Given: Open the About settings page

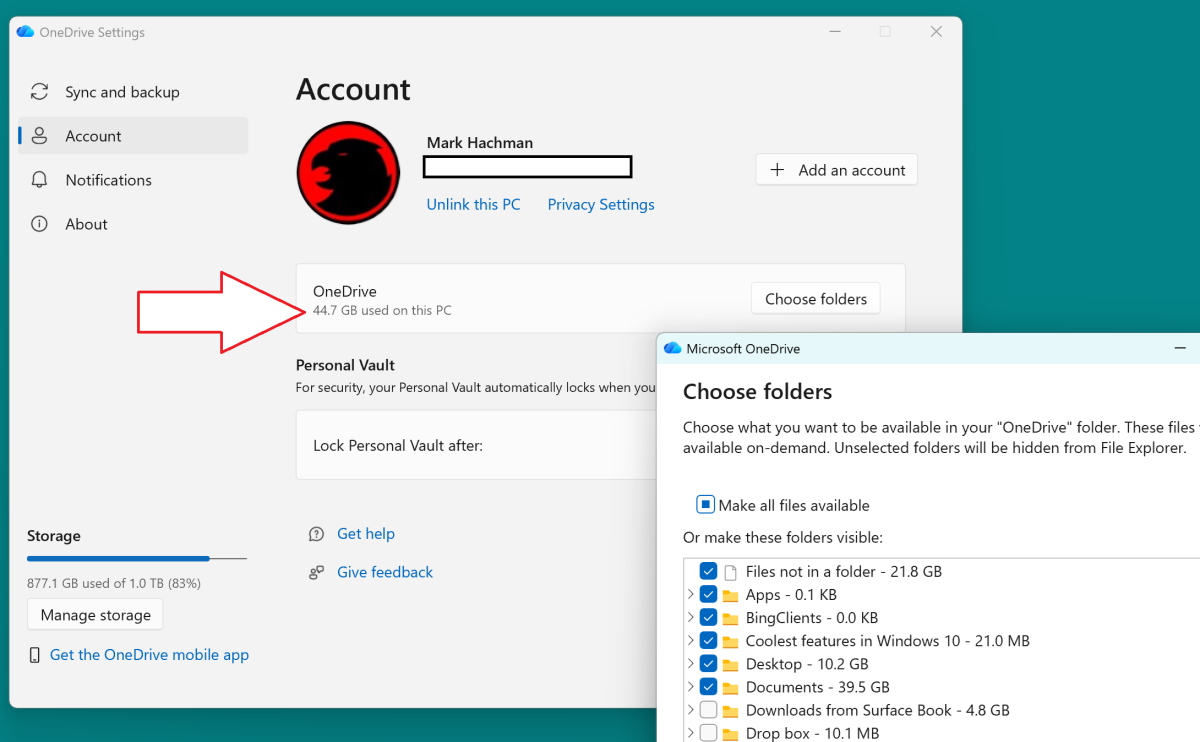Looking at the screenshot, I should tap(133, 224).
